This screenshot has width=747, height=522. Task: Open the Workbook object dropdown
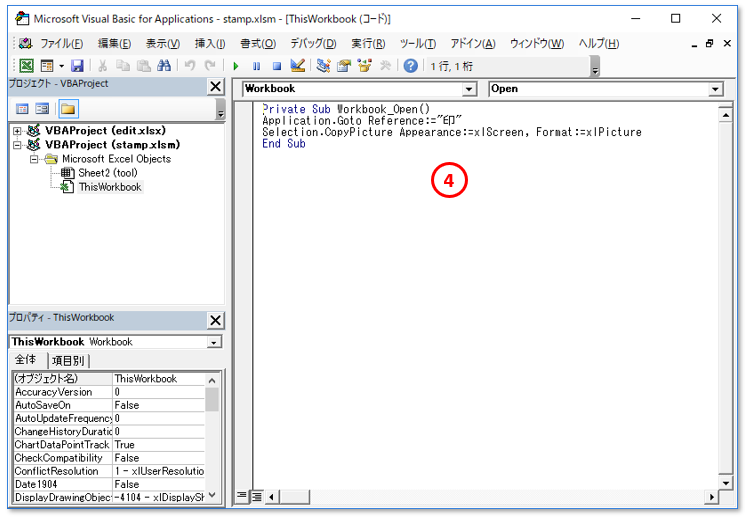pos(469,89)
